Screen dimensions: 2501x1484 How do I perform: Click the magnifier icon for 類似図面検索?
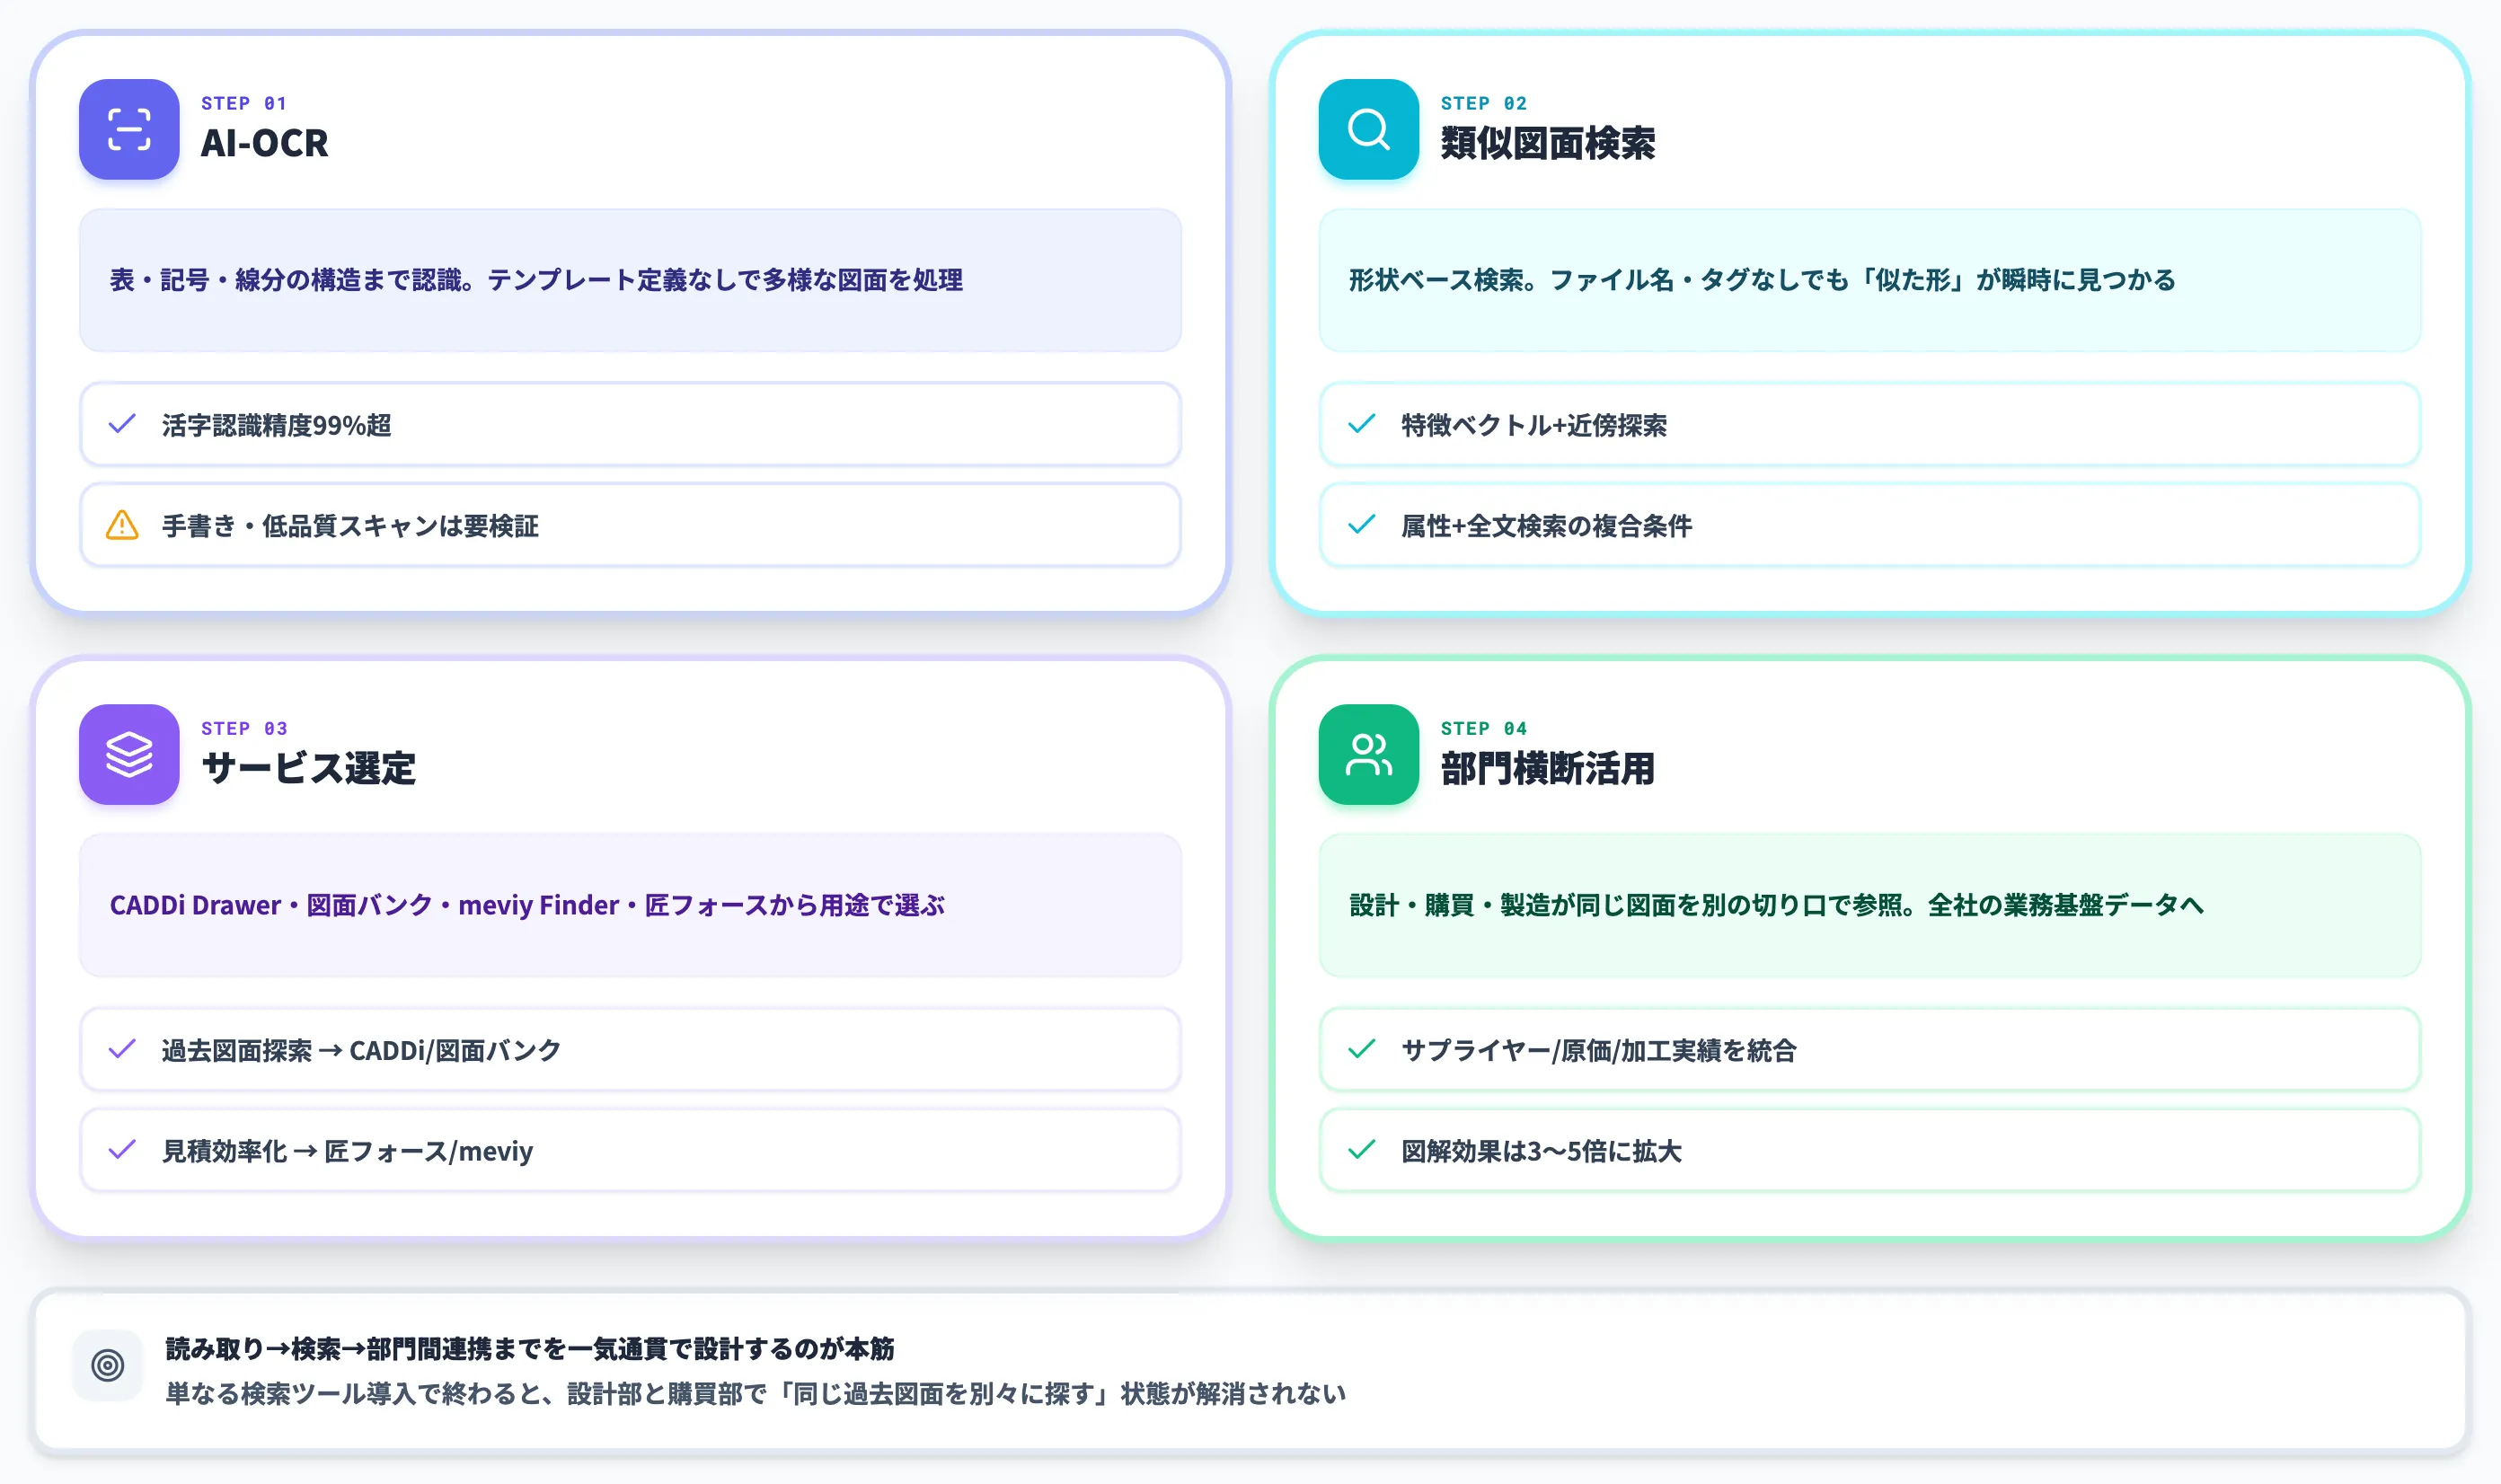(x=1368, y=129)
